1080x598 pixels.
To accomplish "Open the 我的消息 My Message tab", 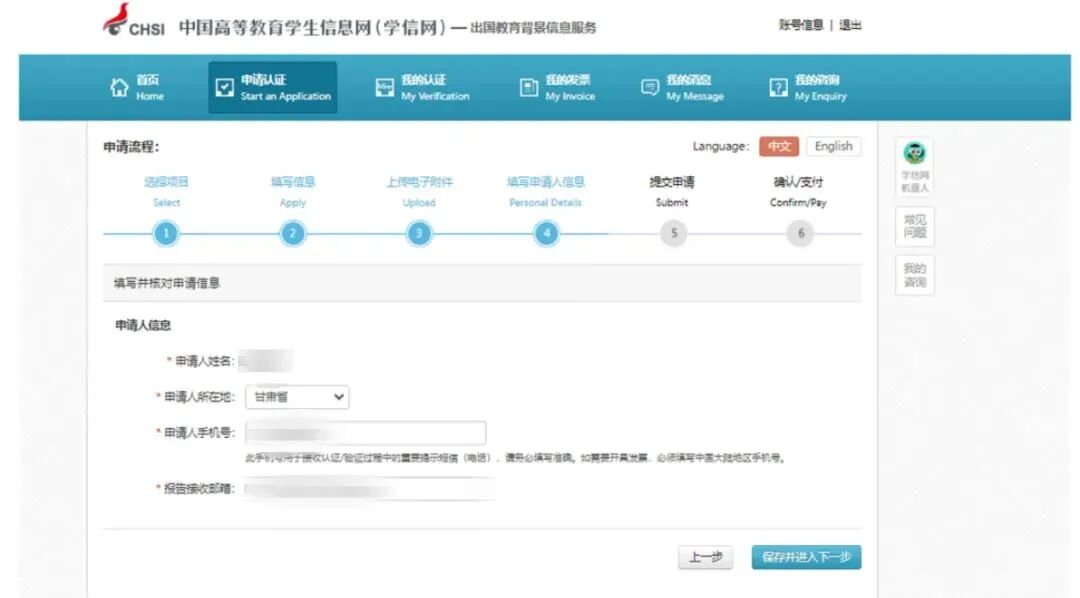I will 683,87.
